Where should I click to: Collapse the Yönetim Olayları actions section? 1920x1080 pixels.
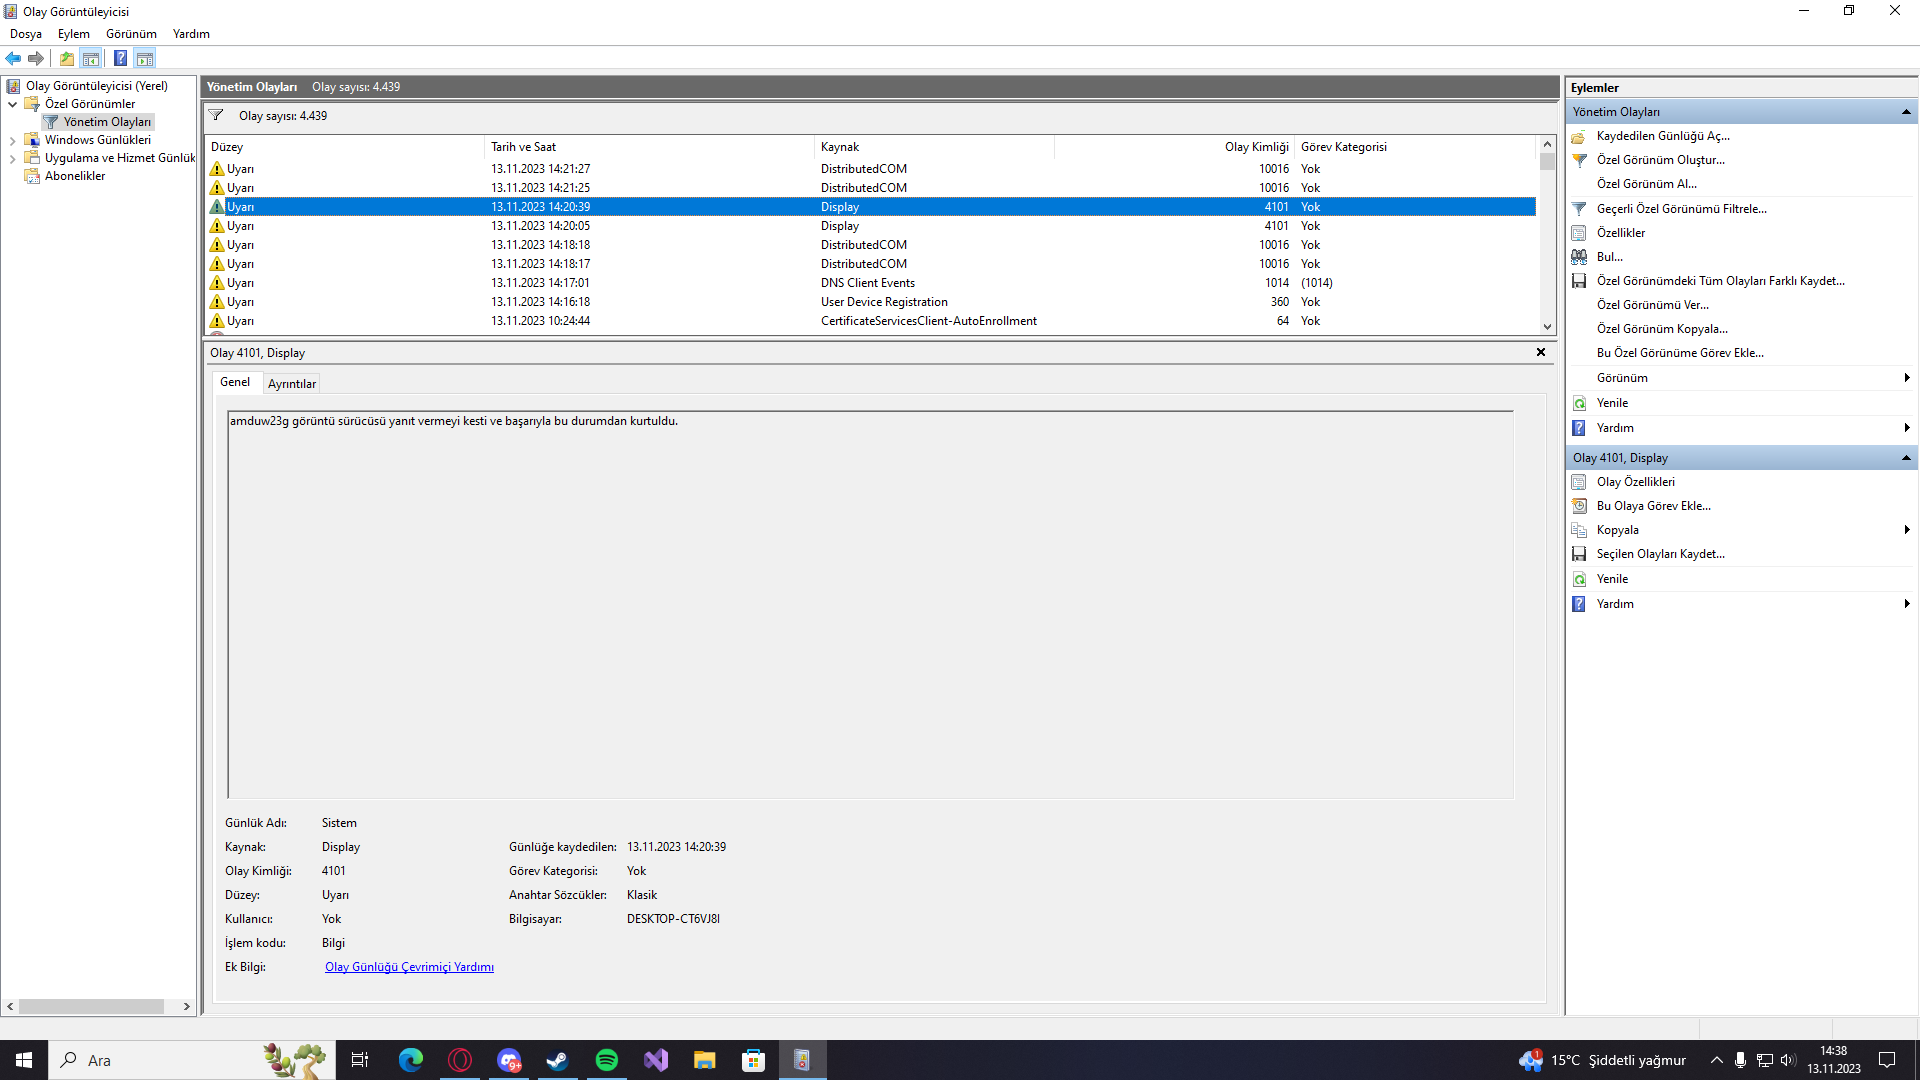[x=1906, y=112]
